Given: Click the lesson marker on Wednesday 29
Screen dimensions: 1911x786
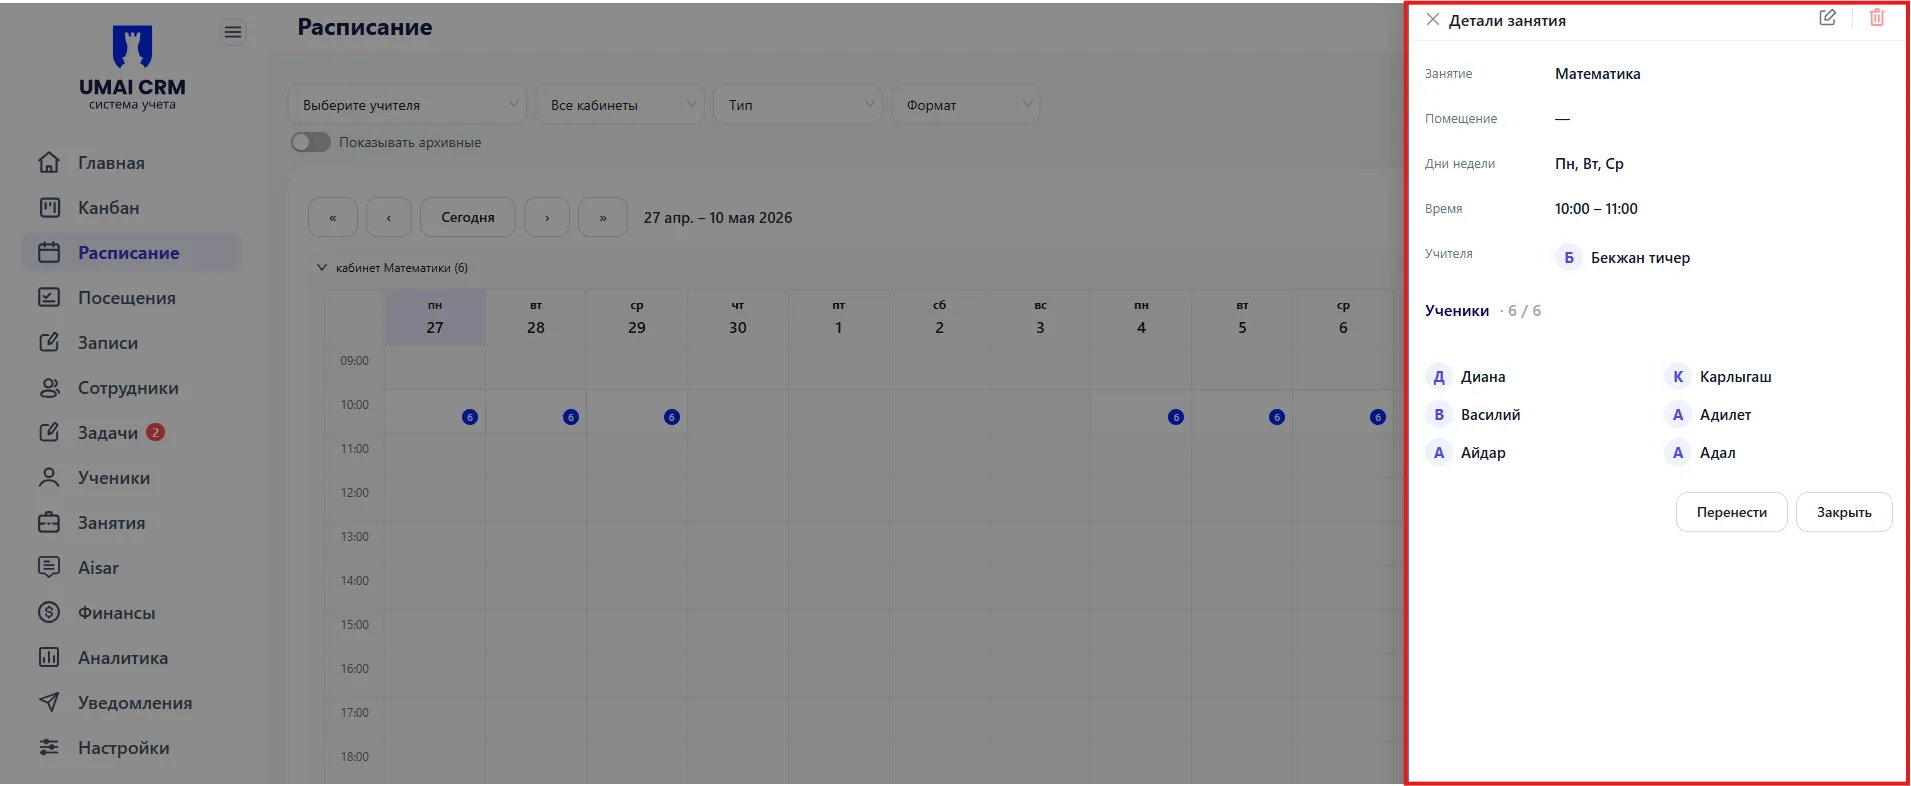Looking at the screenshot, I should (672, 417).
